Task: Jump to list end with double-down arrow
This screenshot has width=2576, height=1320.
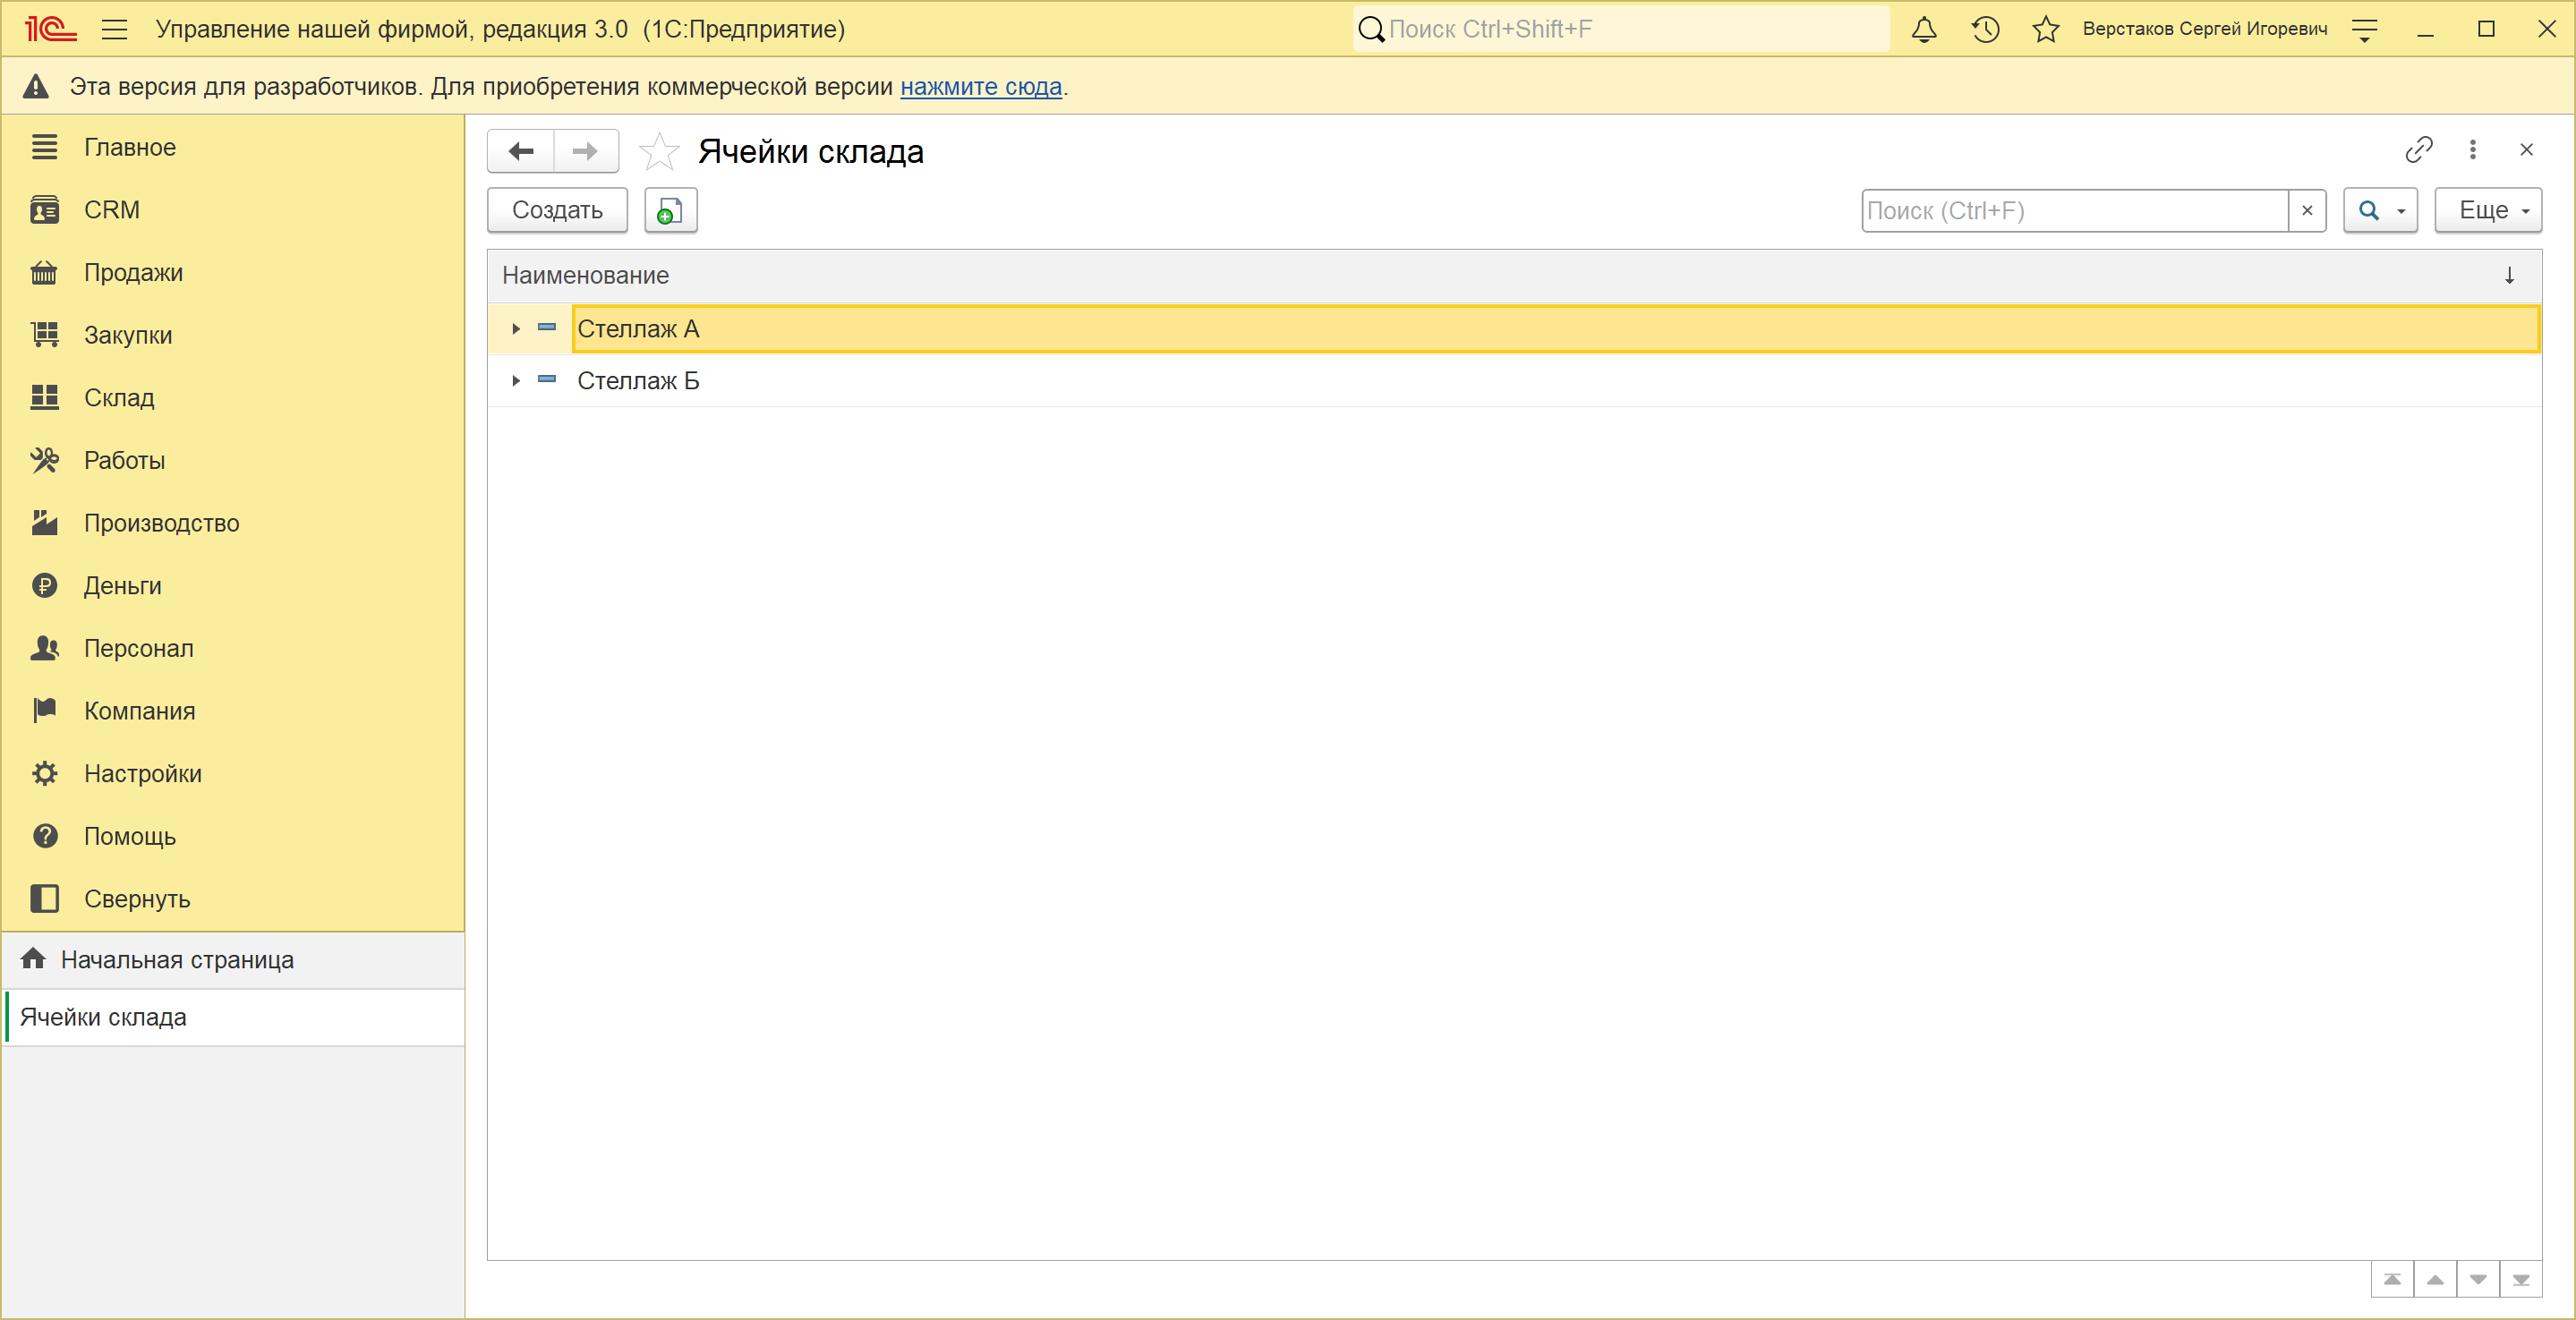Action: 2520,1280
